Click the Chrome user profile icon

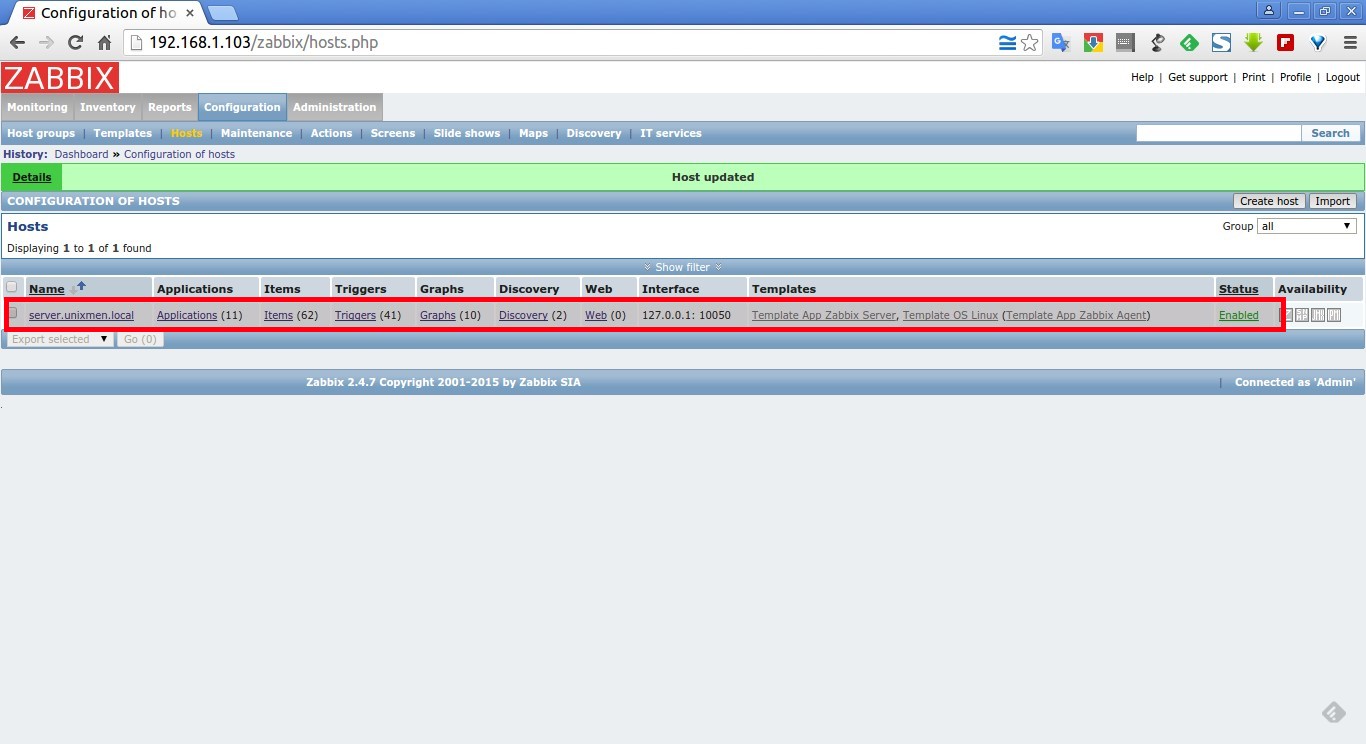(1268, 10)
